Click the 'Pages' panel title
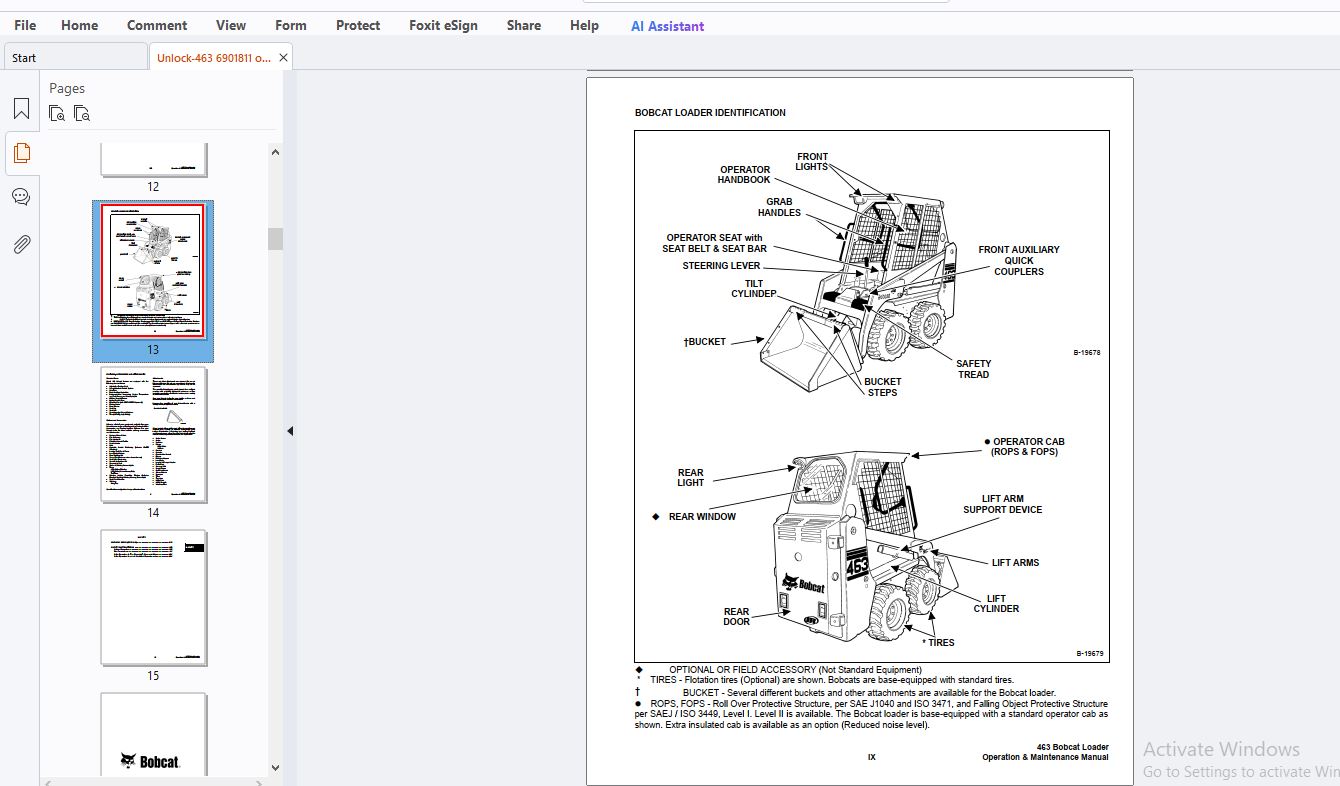This screenshot has height=786, width=1340. [67, 88]
